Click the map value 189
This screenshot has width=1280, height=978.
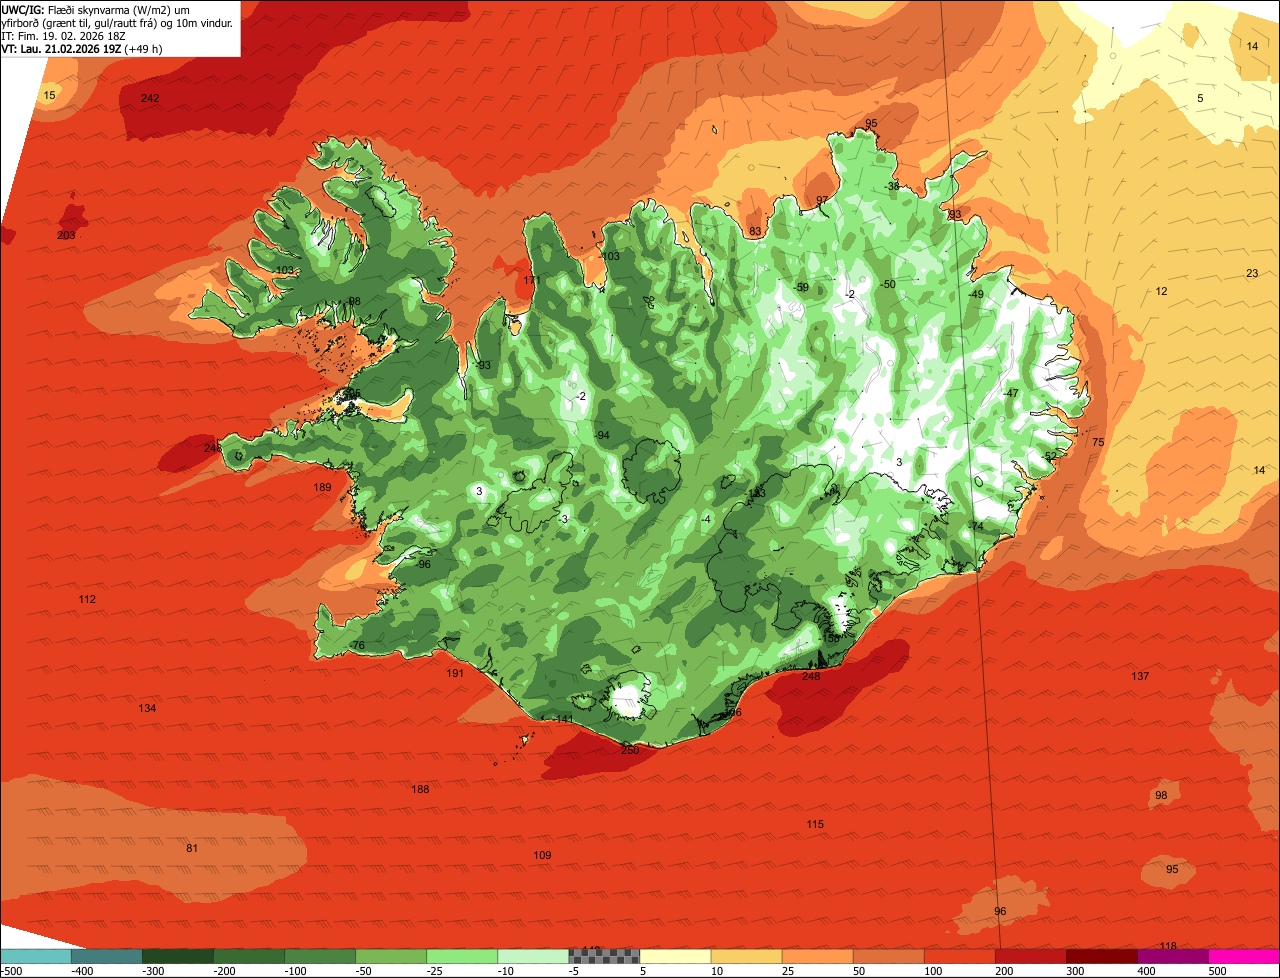click(x=322, y=487)
